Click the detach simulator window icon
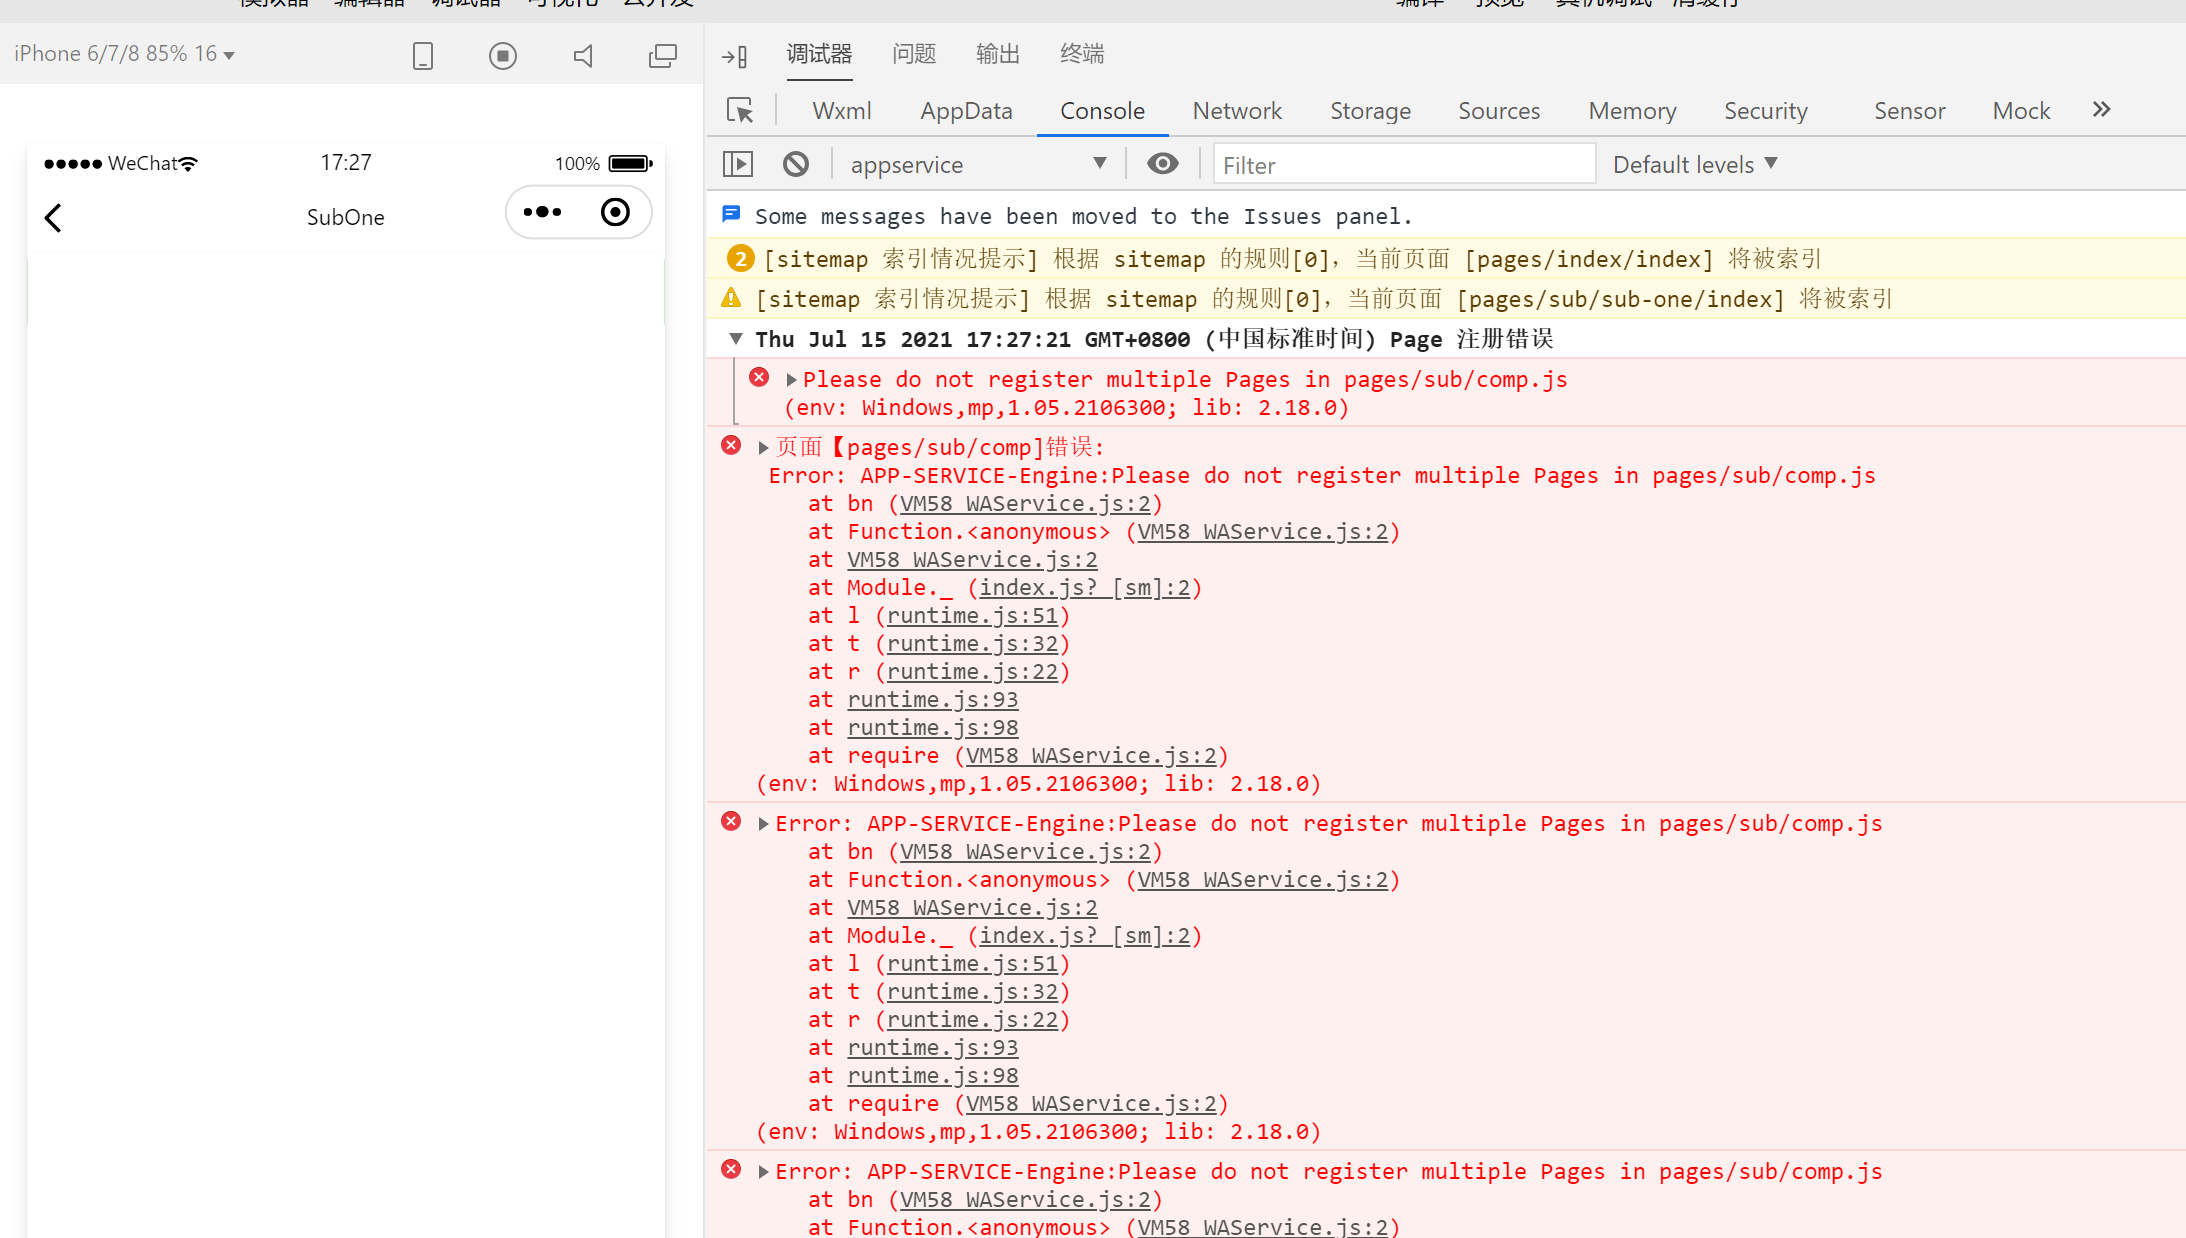Image resolution: width=2186 pixels, height=1238 pixels. [662, 55]
